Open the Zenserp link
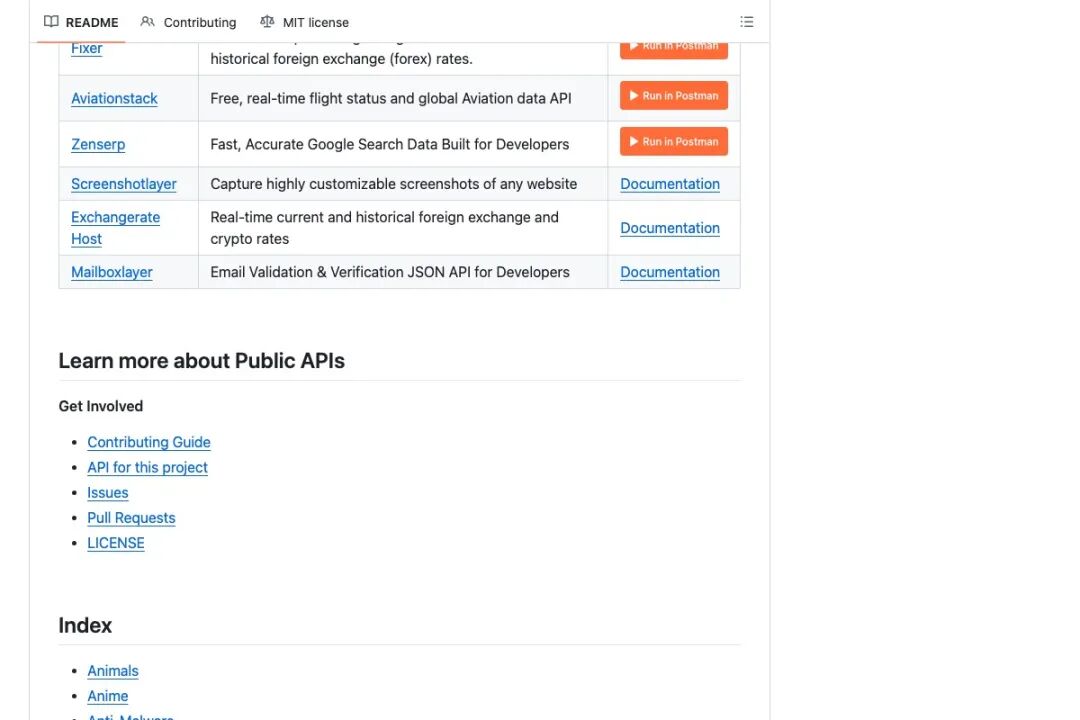The height and width of the screenshot is (720, 1080). [x=98, y=145]
